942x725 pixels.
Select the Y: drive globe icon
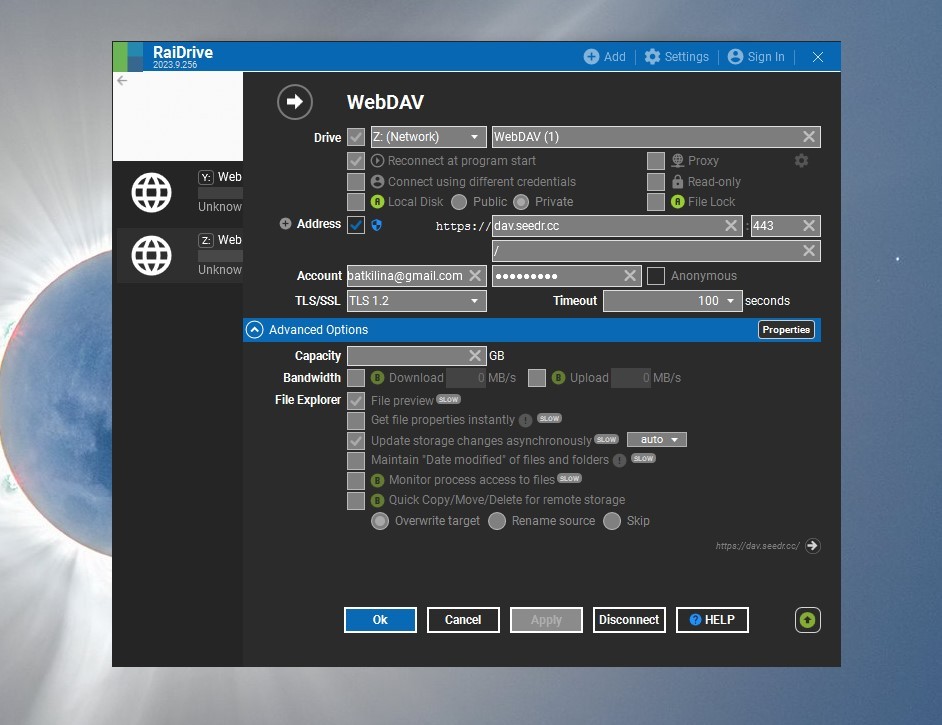[x=152, y=192]
